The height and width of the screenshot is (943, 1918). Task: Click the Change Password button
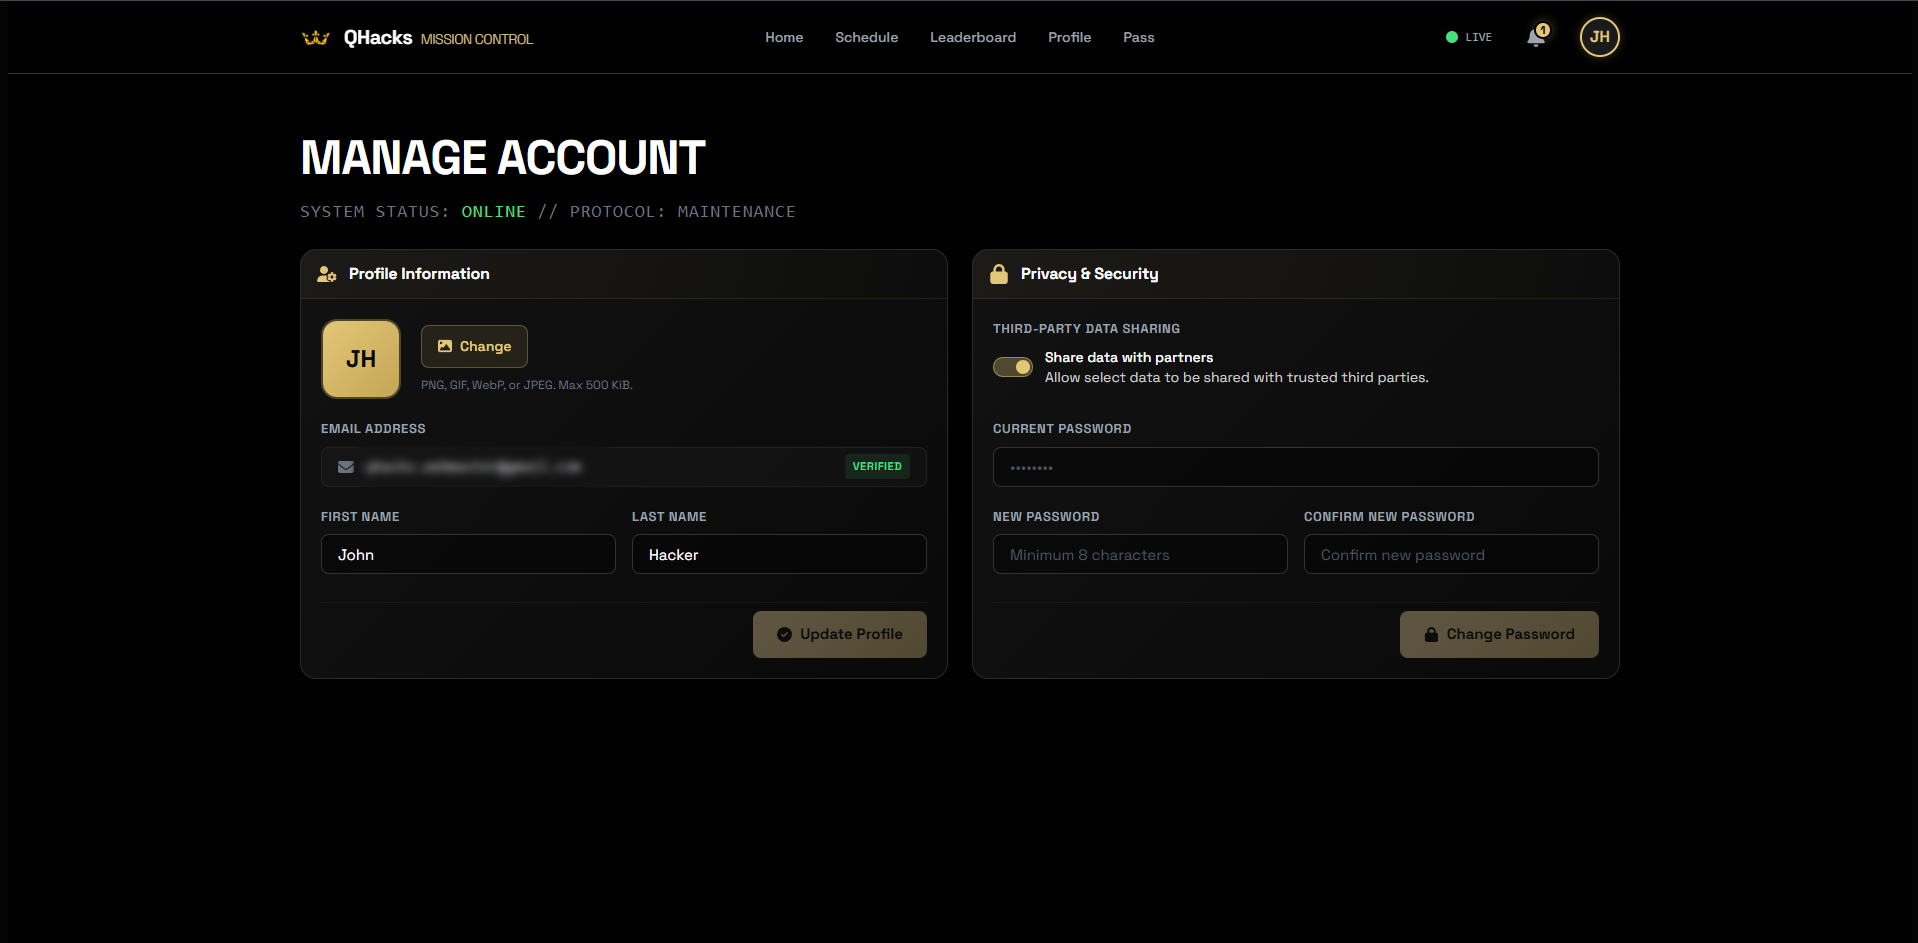[1499, 634]
